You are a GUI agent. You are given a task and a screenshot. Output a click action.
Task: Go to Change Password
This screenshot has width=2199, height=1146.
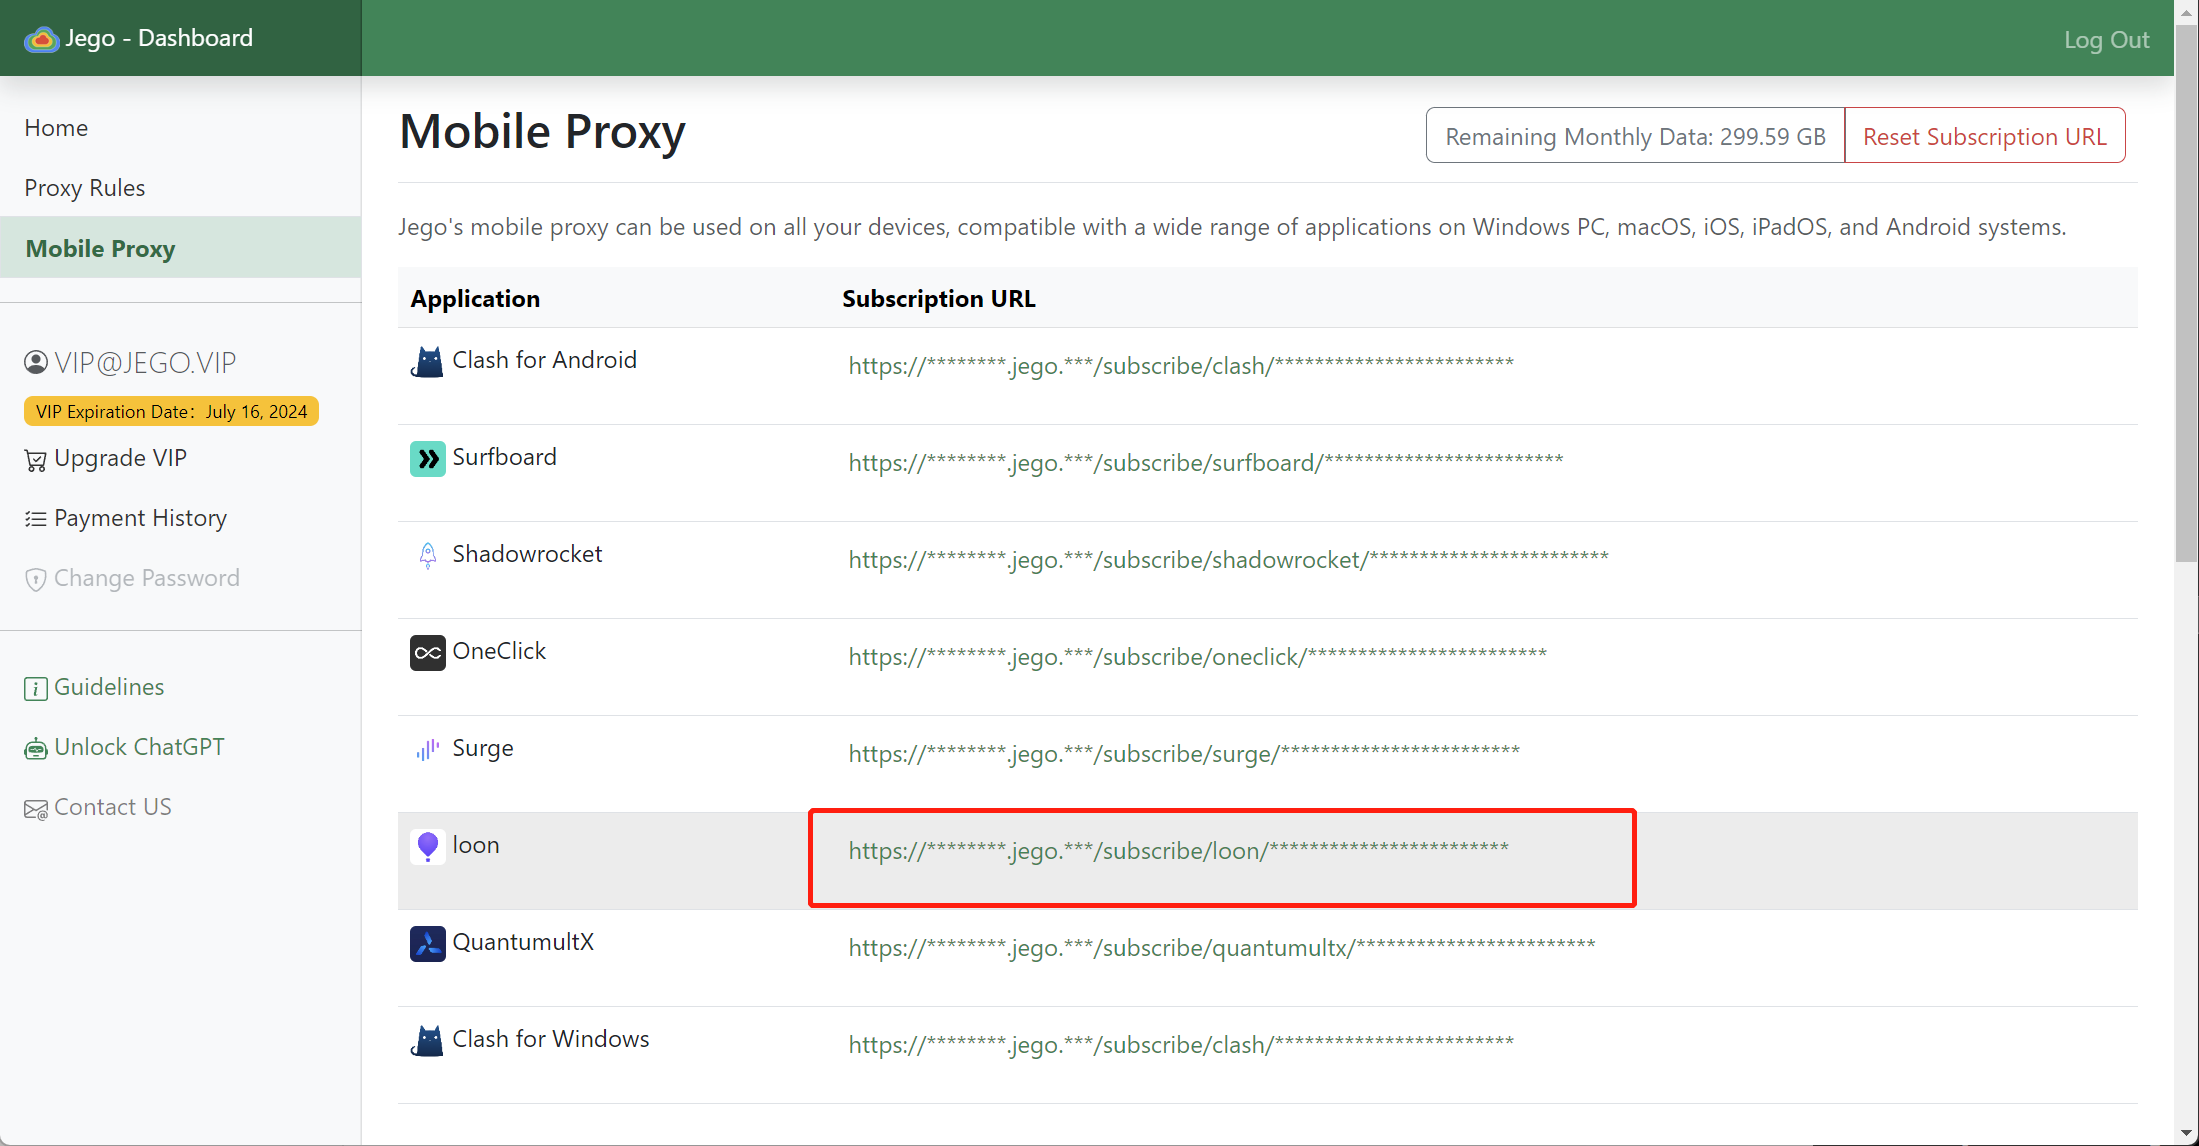147,578
